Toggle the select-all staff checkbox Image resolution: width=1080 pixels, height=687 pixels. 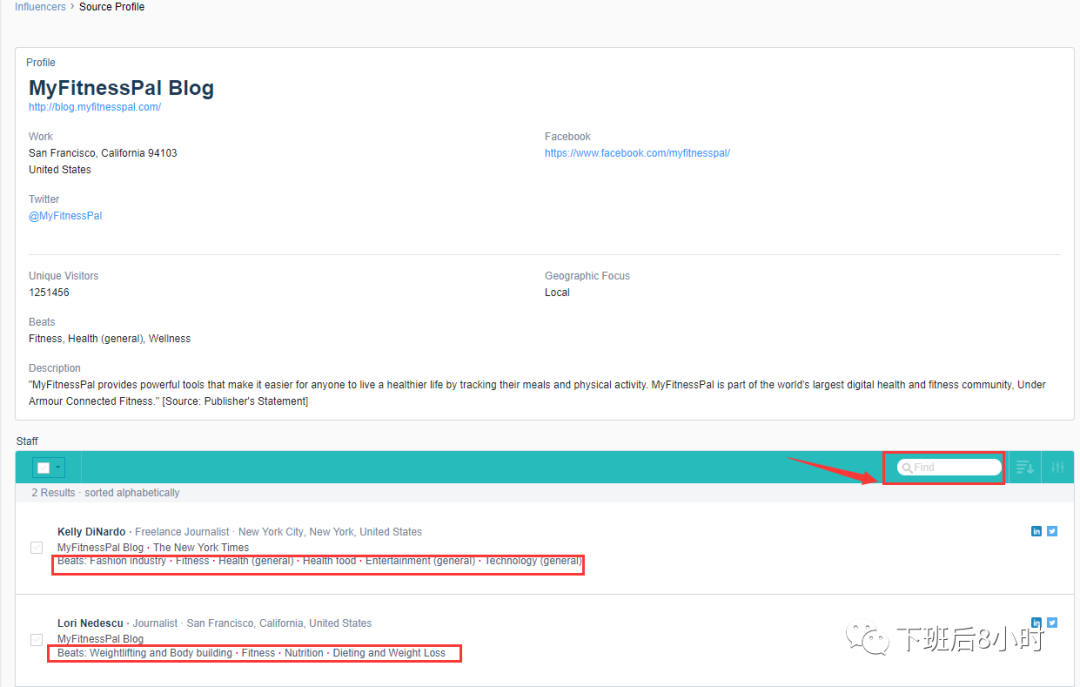43,468
